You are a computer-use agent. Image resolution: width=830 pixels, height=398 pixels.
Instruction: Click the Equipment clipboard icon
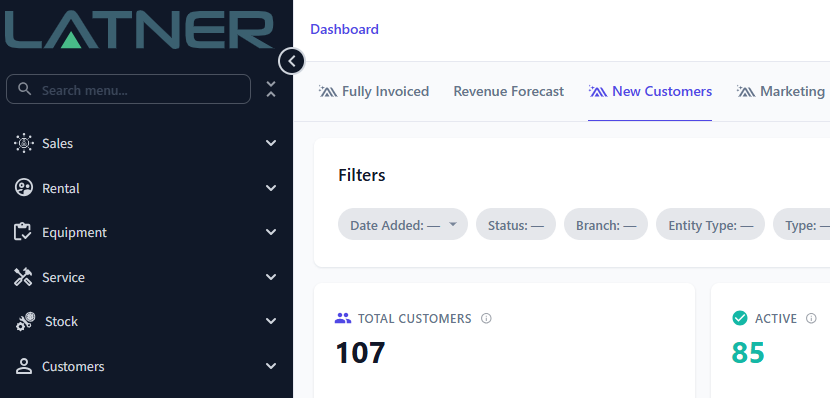pyautogui.click(x=23, y=232)
